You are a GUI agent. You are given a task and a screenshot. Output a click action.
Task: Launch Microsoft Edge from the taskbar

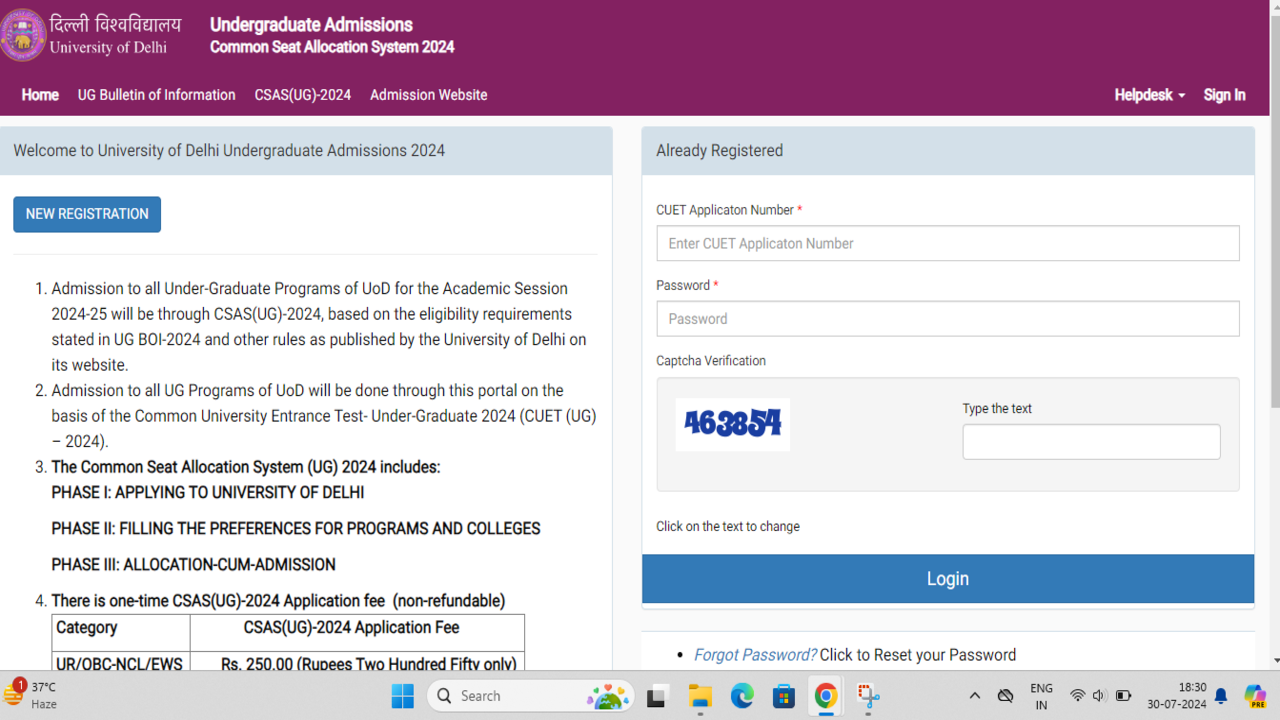[x=741, y=696]
